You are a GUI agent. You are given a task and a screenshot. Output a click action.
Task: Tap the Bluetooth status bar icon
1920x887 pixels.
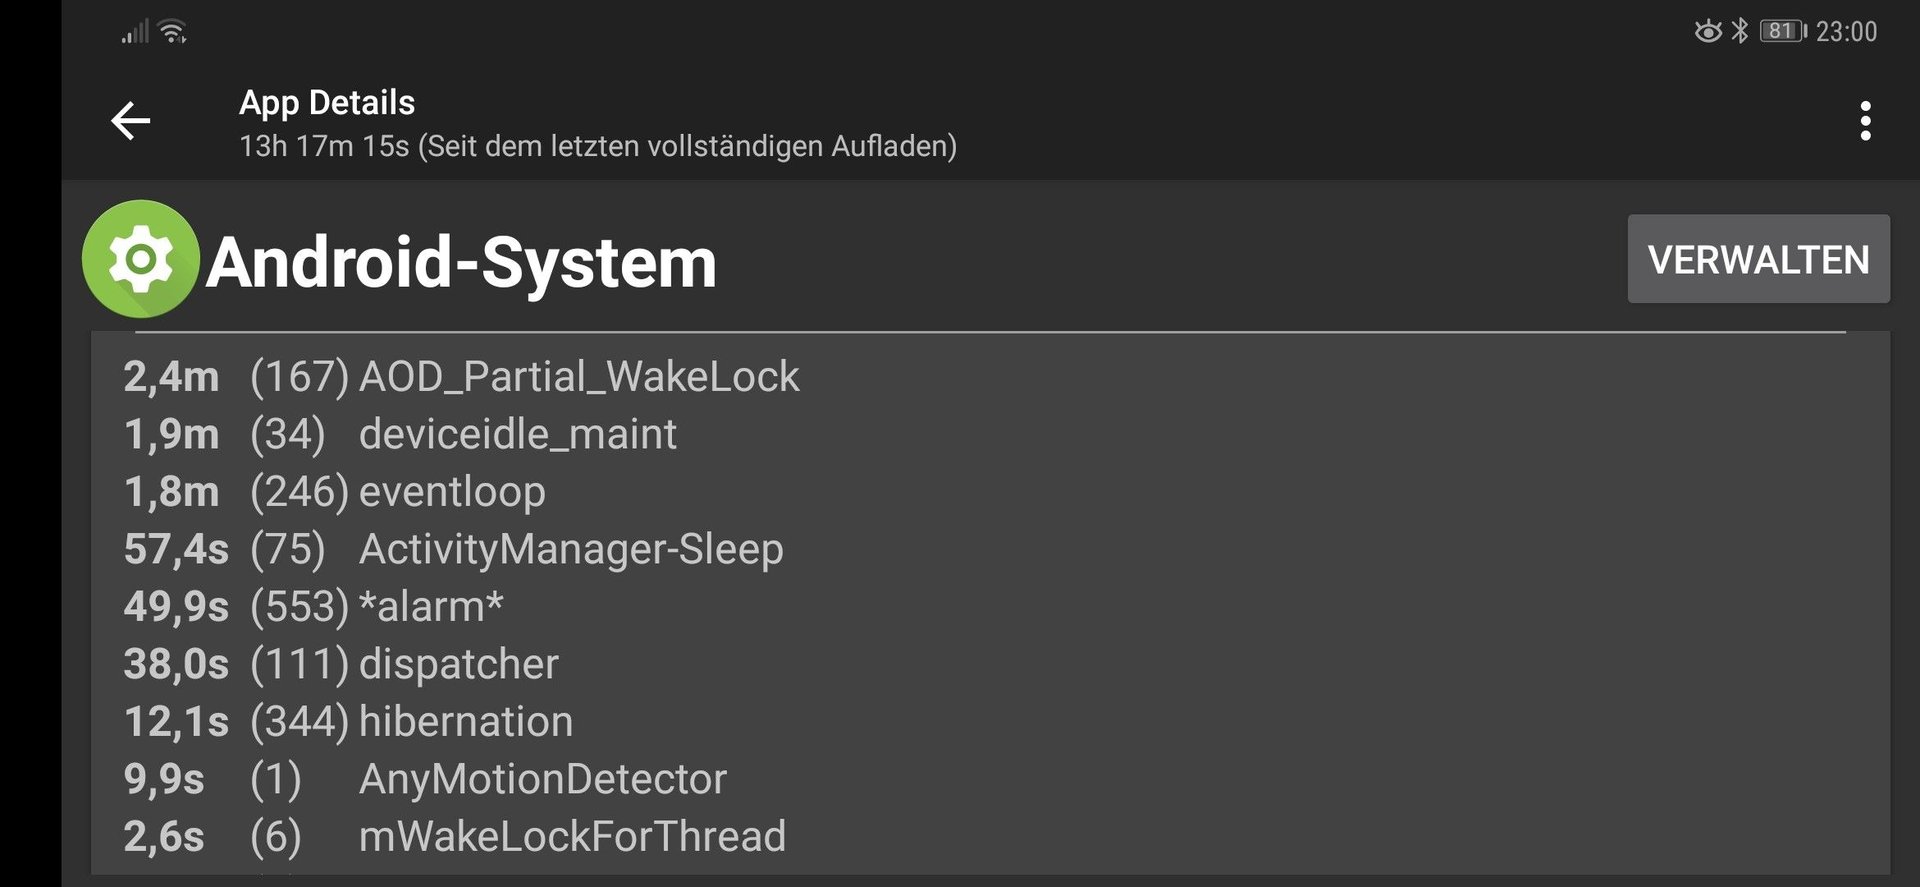tap(1740, 31)
